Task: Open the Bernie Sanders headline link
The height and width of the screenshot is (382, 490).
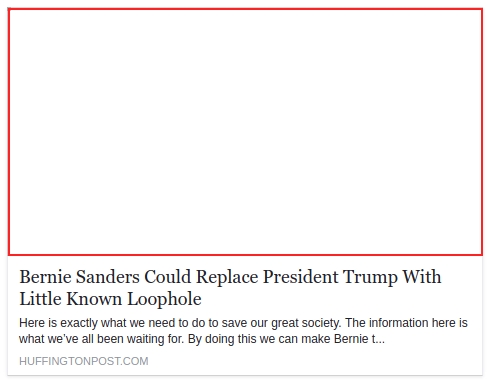Action: click(230, 287)
